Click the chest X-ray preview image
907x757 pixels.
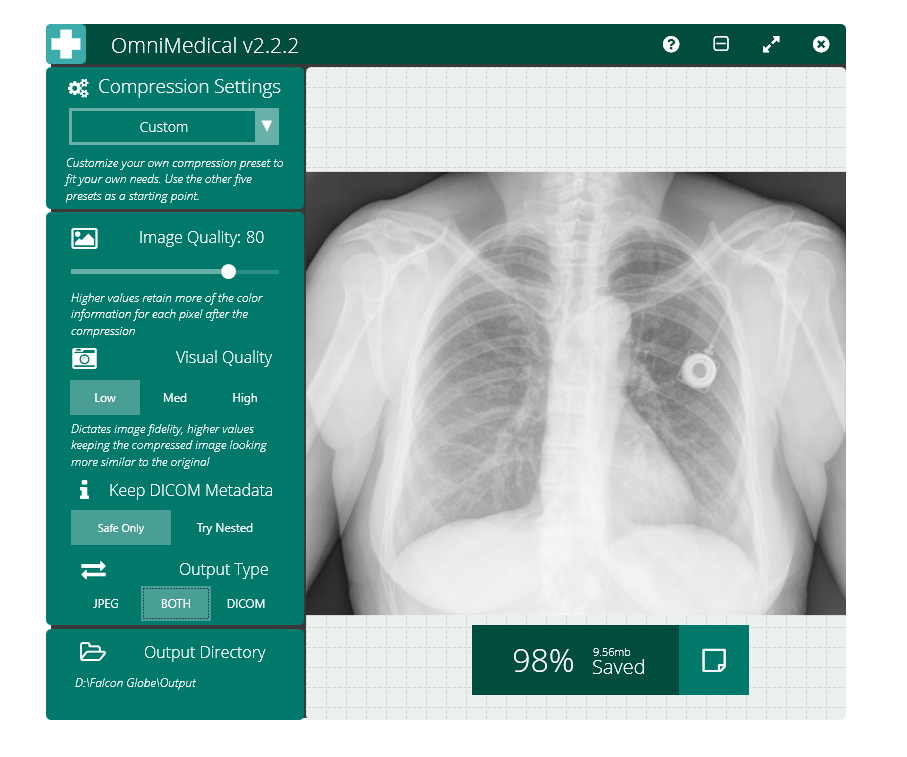[x=576, y=393]
